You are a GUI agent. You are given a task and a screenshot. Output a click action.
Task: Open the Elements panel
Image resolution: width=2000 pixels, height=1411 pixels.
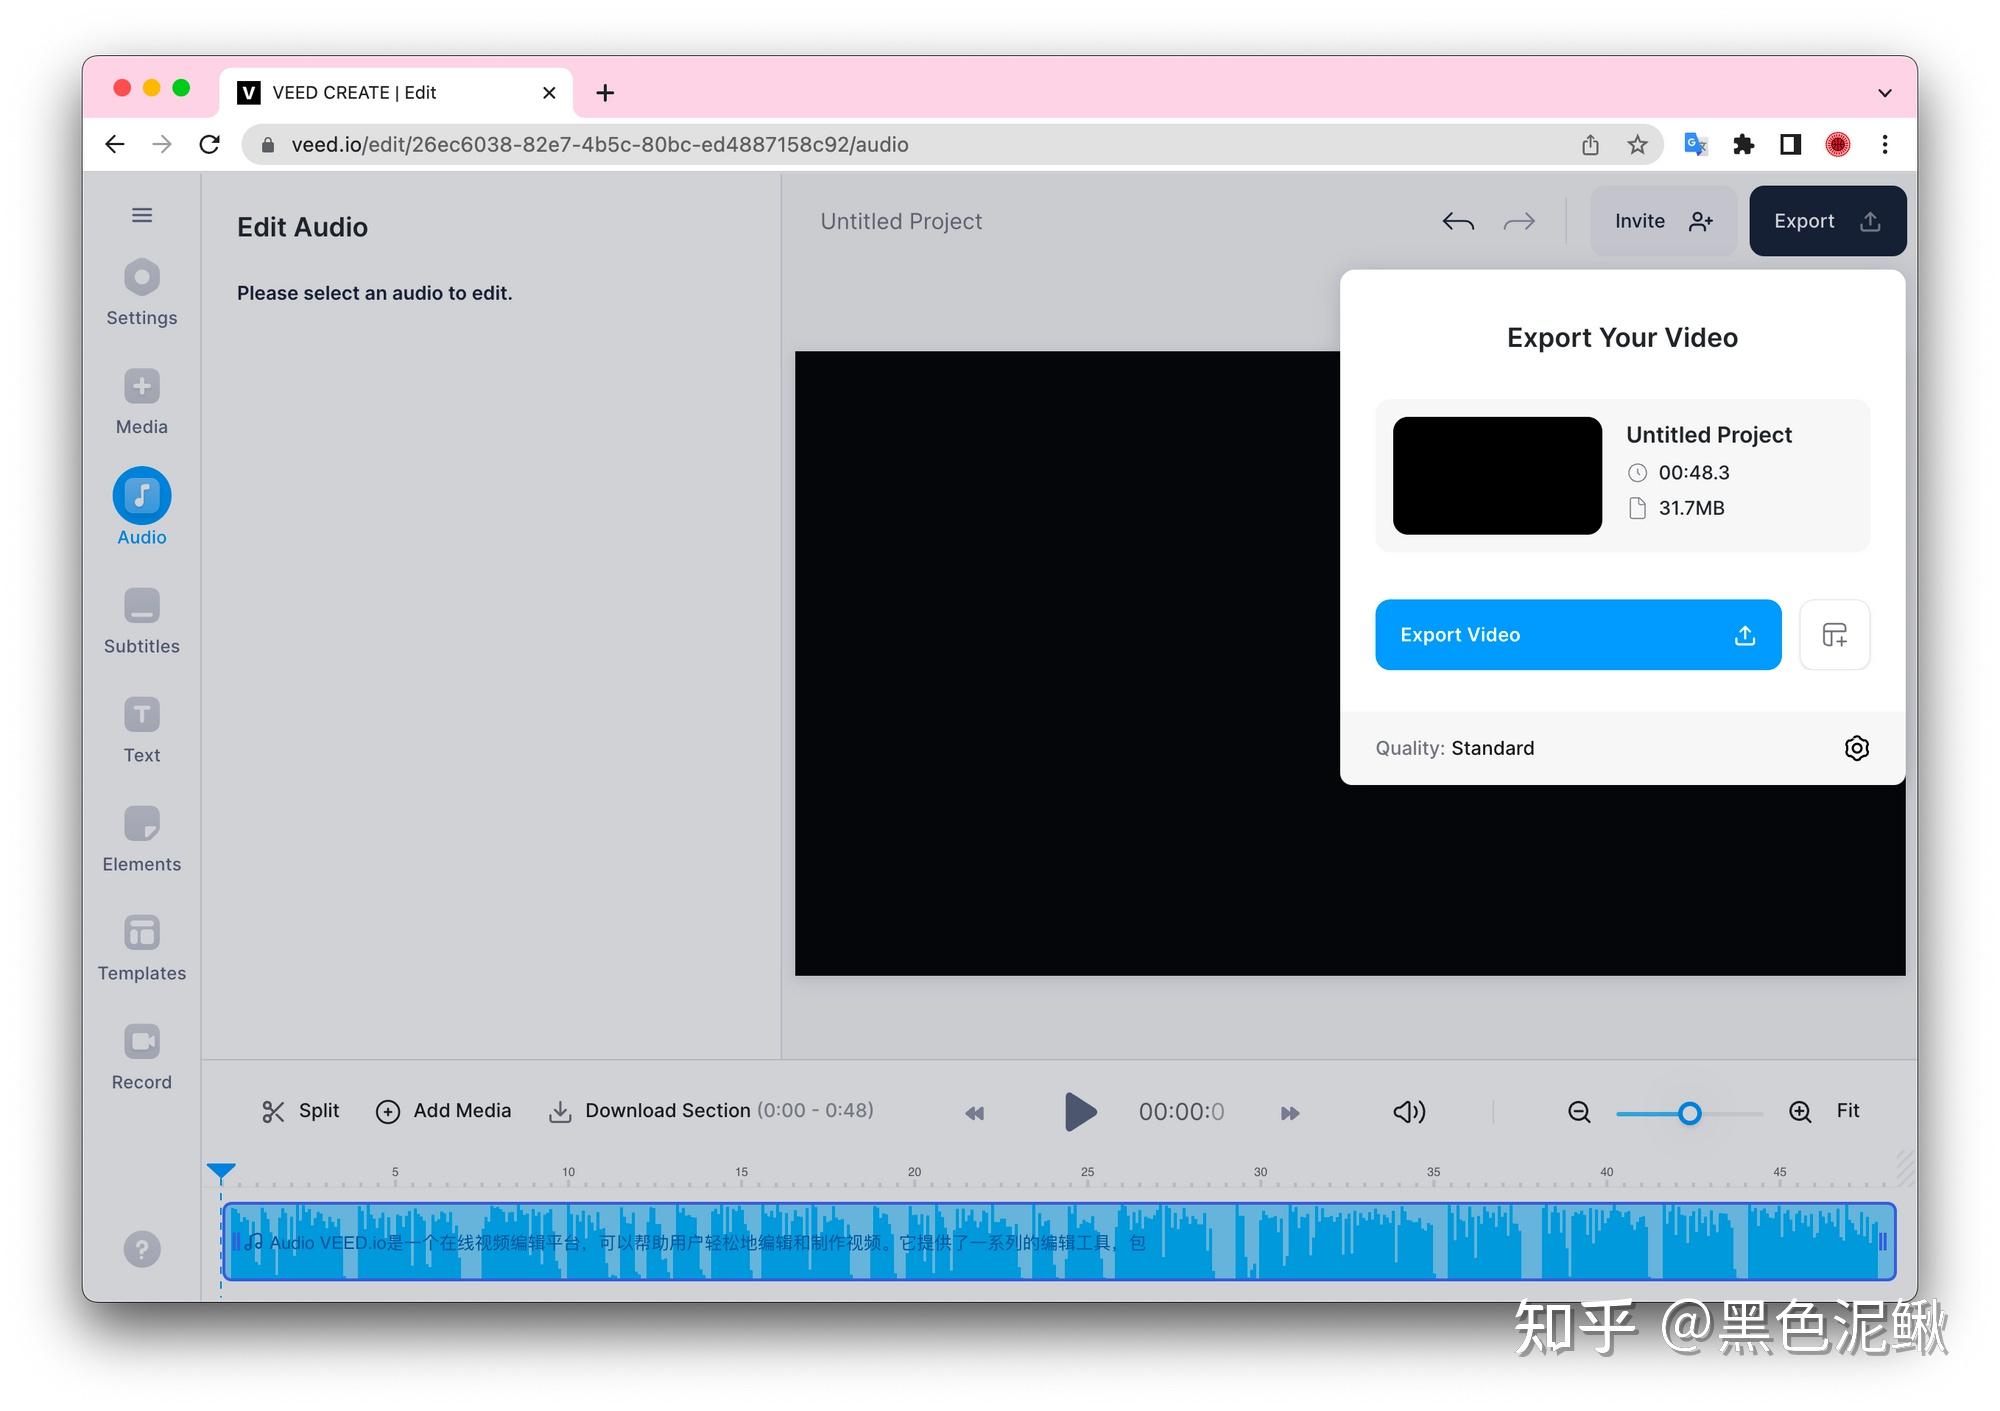[140, 838]
